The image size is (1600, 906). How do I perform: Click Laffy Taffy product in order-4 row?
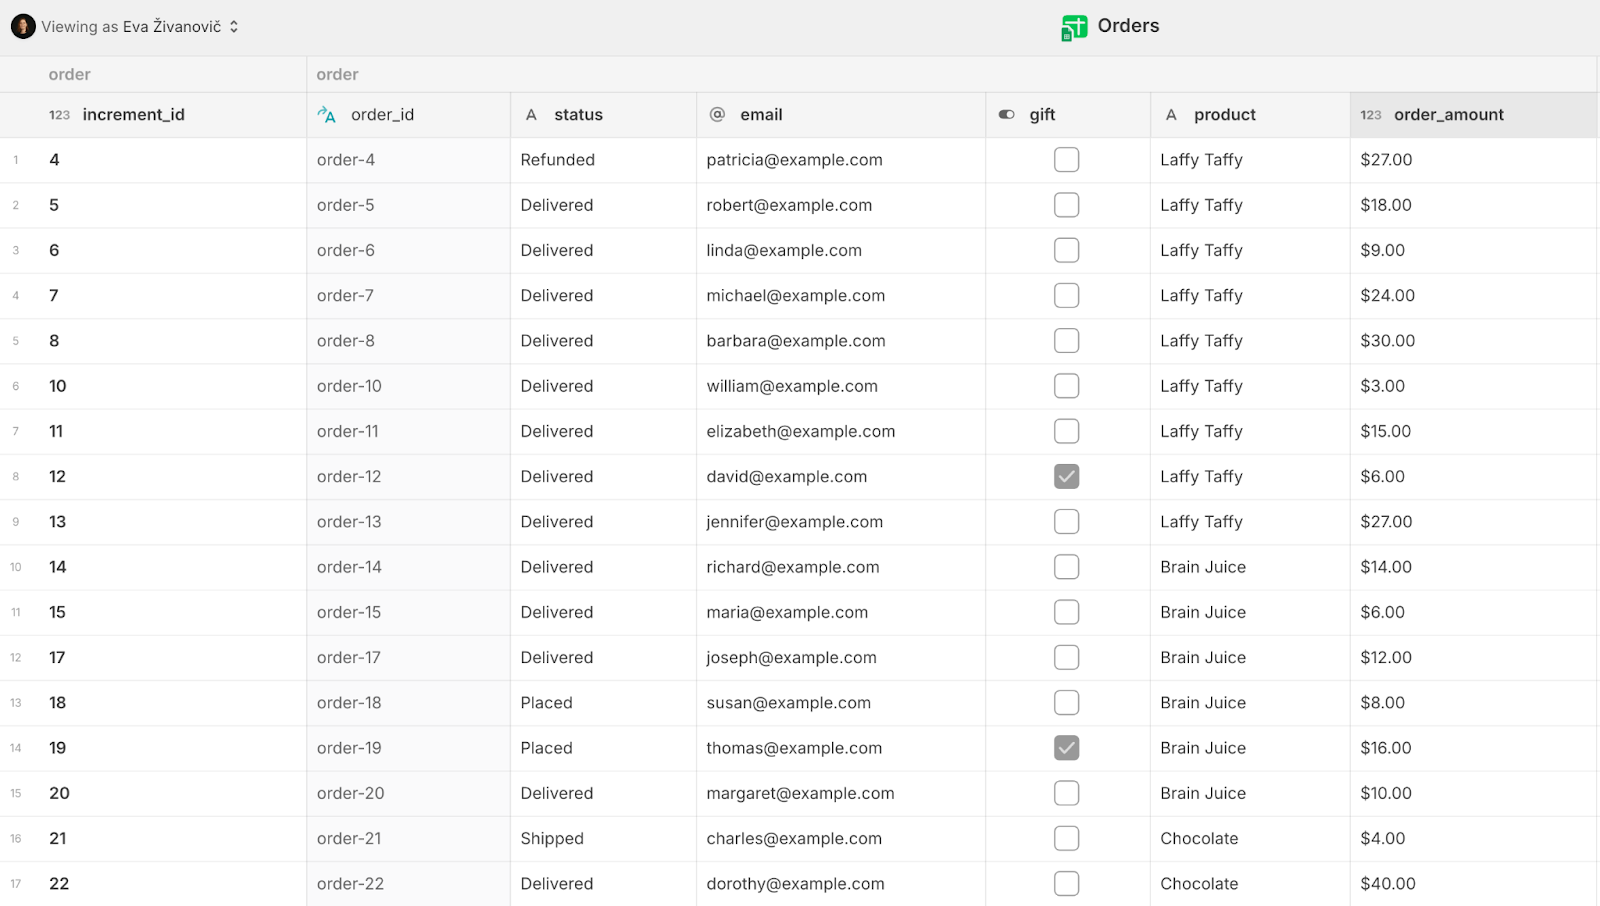[x=1250, y=160]
